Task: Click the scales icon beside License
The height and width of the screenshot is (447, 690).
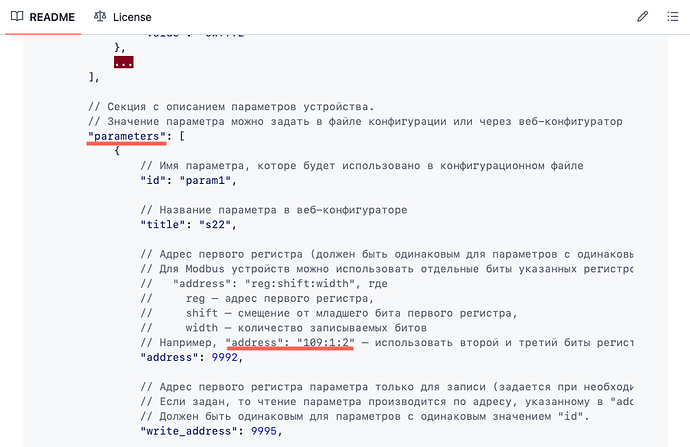Action: (x=99, y=17)
